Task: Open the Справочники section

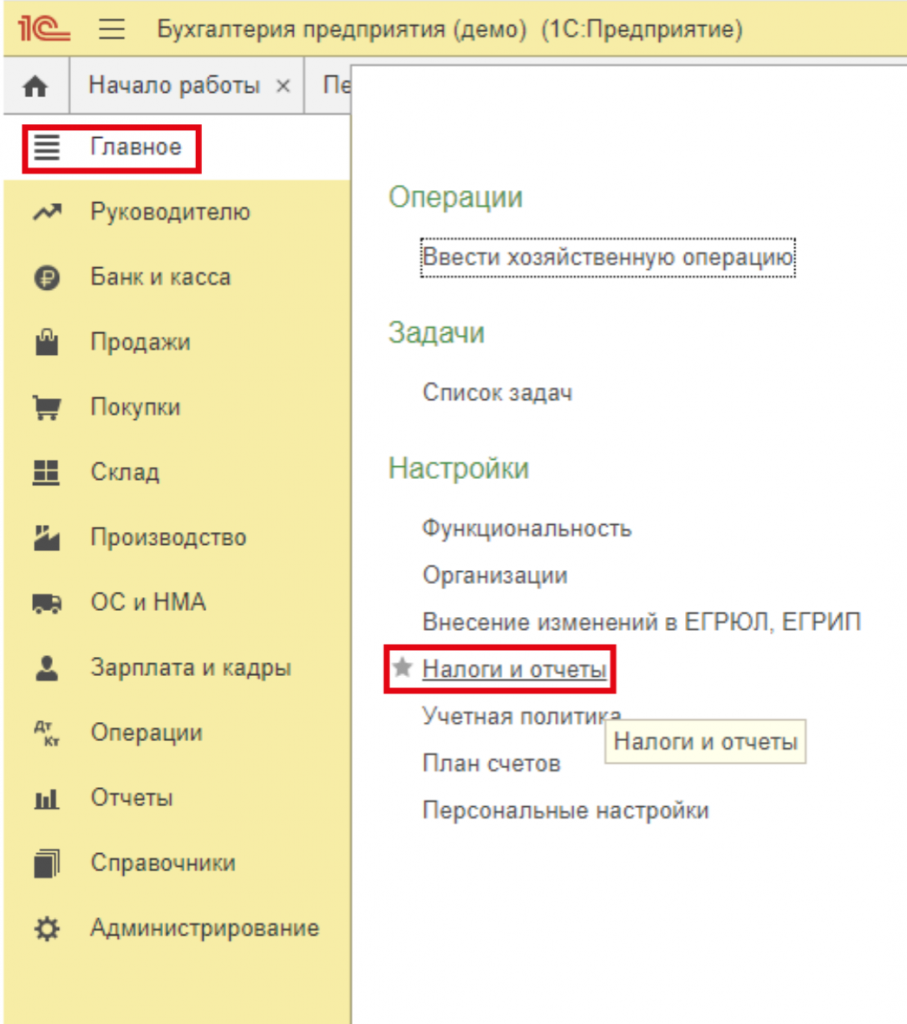Action: pyautogui.click(x=163, y=863)
